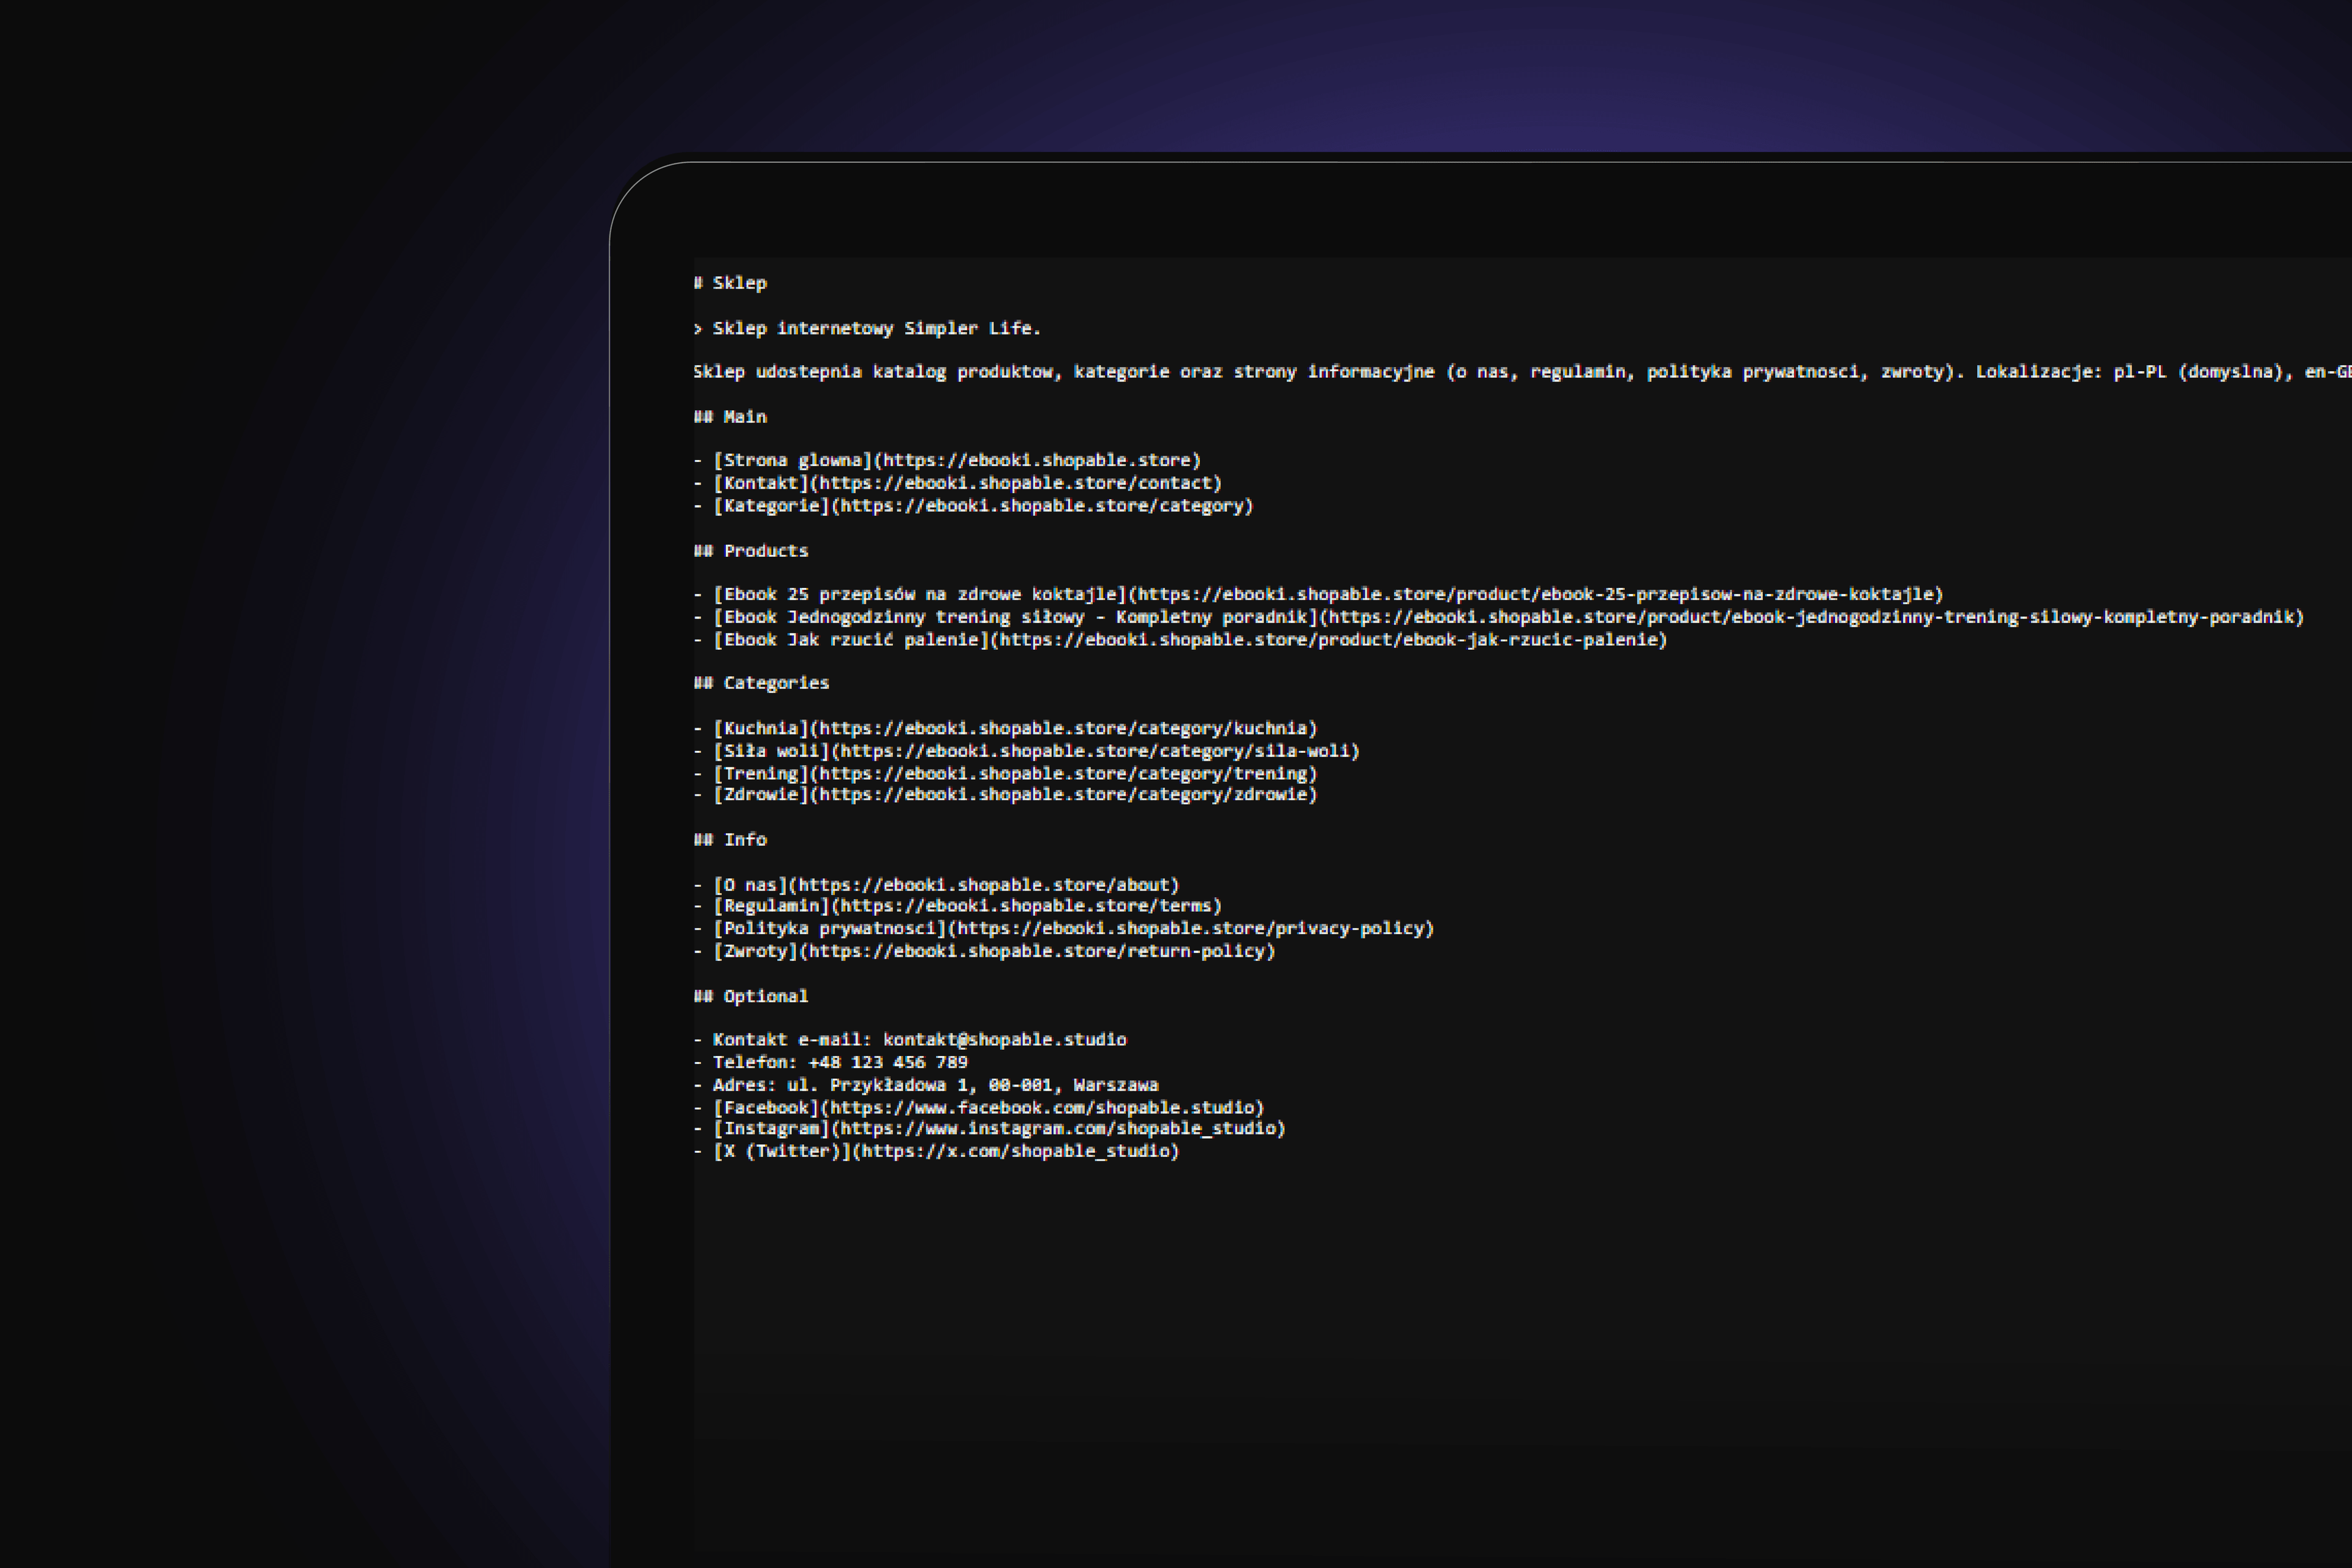Select the "[Kuchnia]" category line

1006,728
